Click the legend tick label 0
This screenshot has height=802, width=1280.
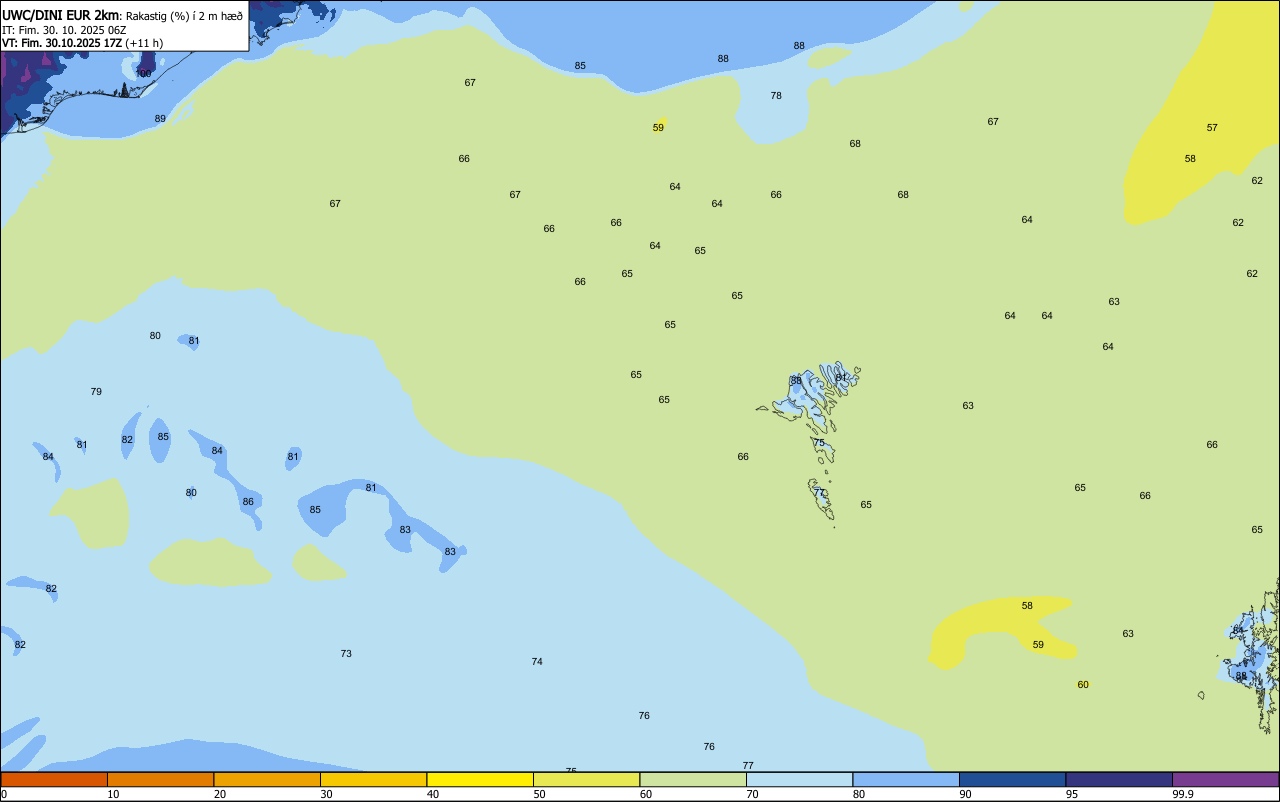tap(4, 794)
